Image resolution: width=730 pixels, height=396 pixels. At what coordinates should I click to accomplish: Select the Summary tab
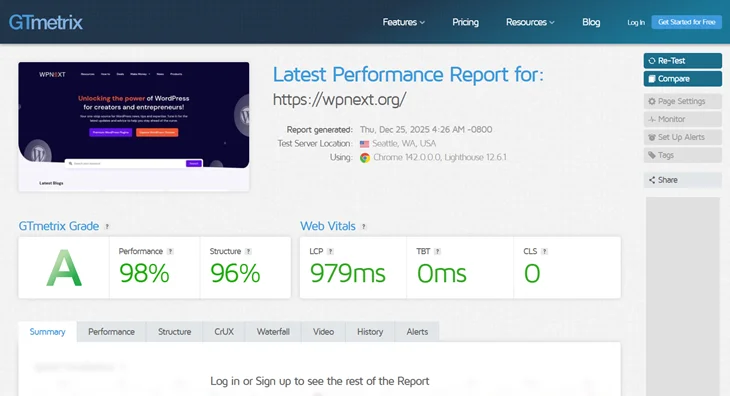pos(47,332)
